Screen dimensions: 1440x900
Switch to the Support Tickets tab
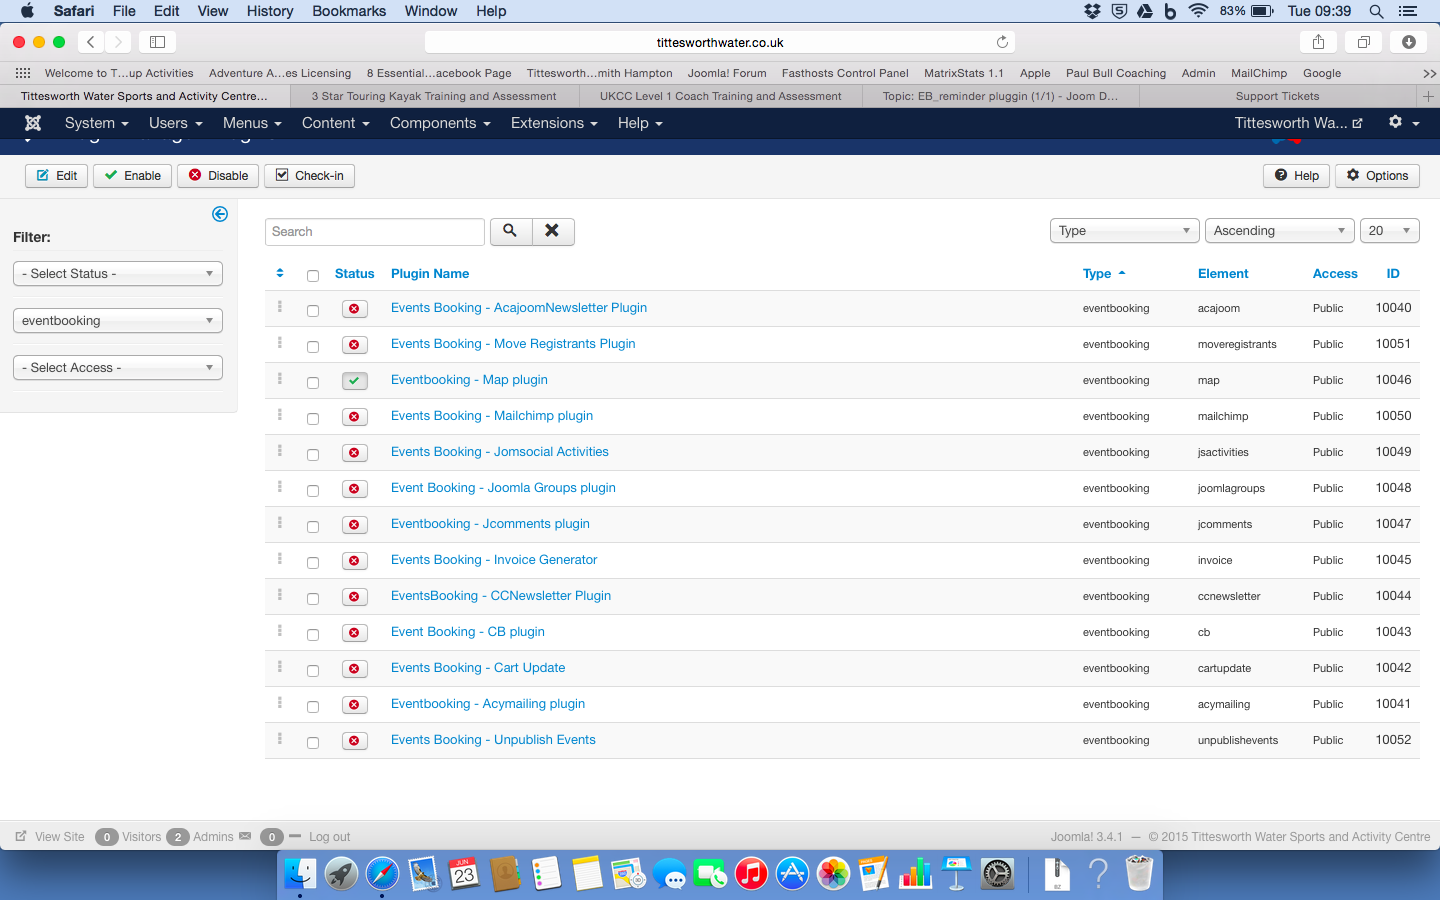(1277, 96)
